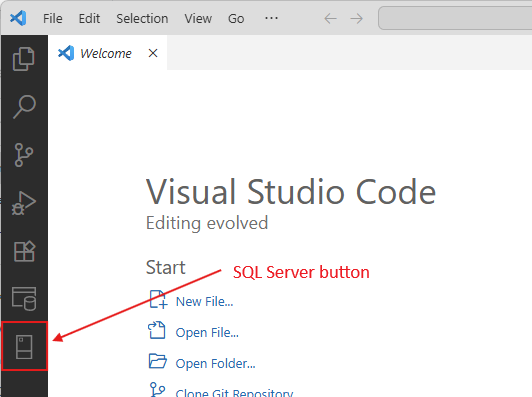
Task: Open the Run and Debug view
Action: (24, 203)
